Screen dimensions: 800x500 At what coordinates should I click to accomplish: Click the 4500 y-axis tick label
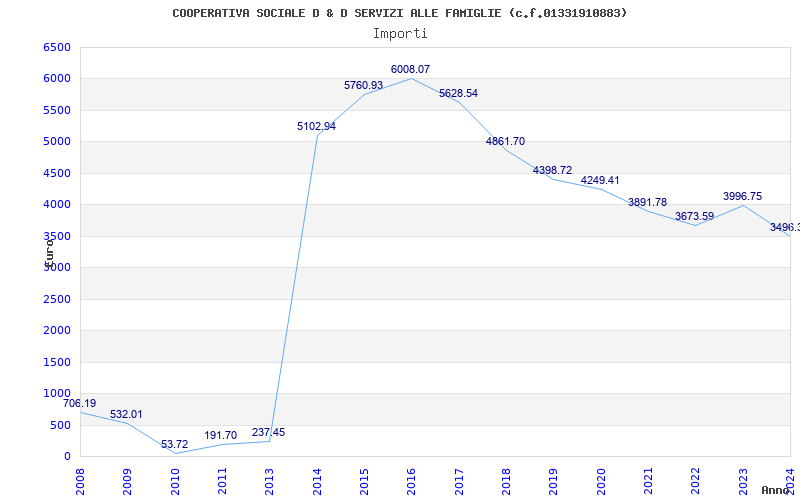57,173
